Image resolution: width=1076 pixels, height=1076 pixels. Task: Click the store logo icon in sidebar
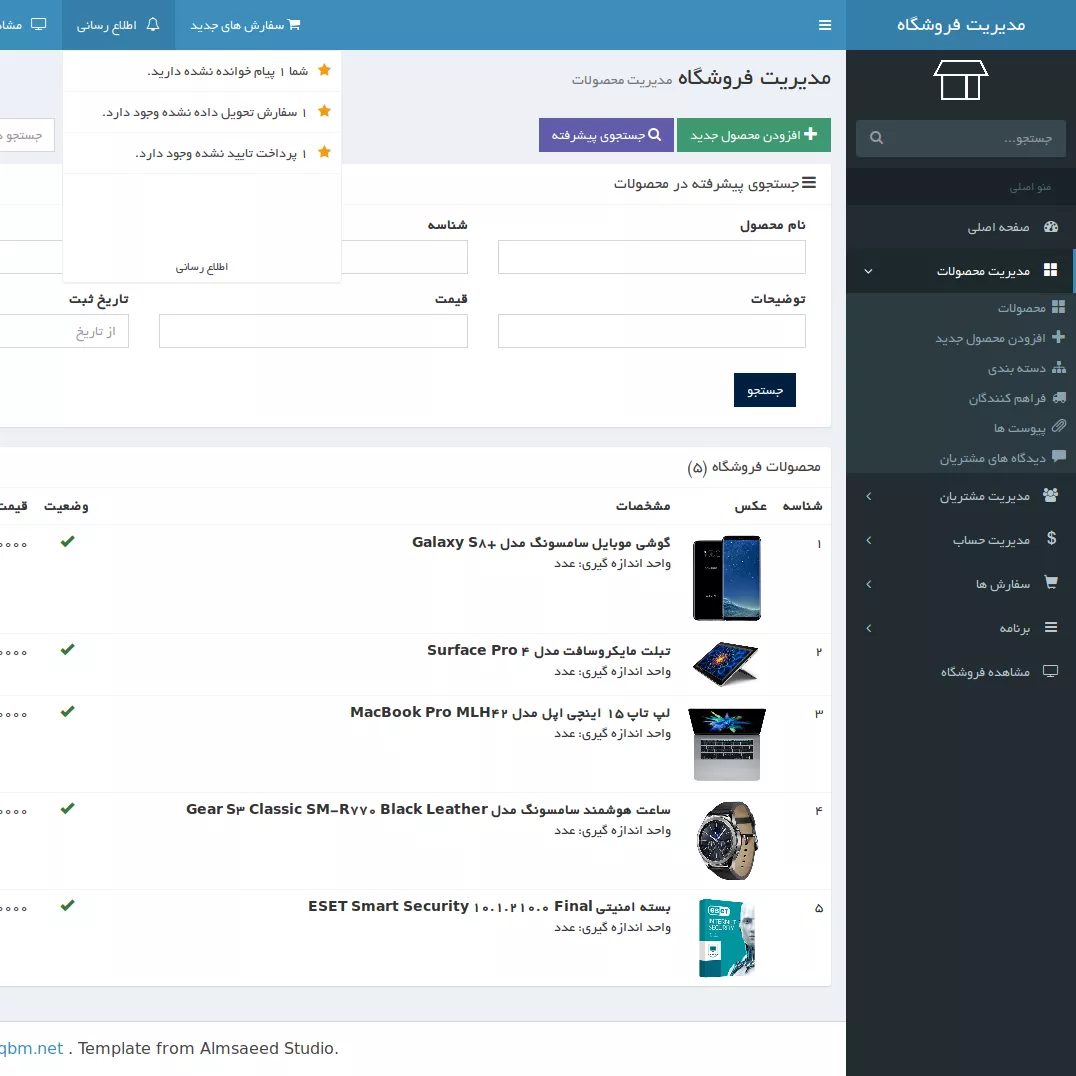961,80
